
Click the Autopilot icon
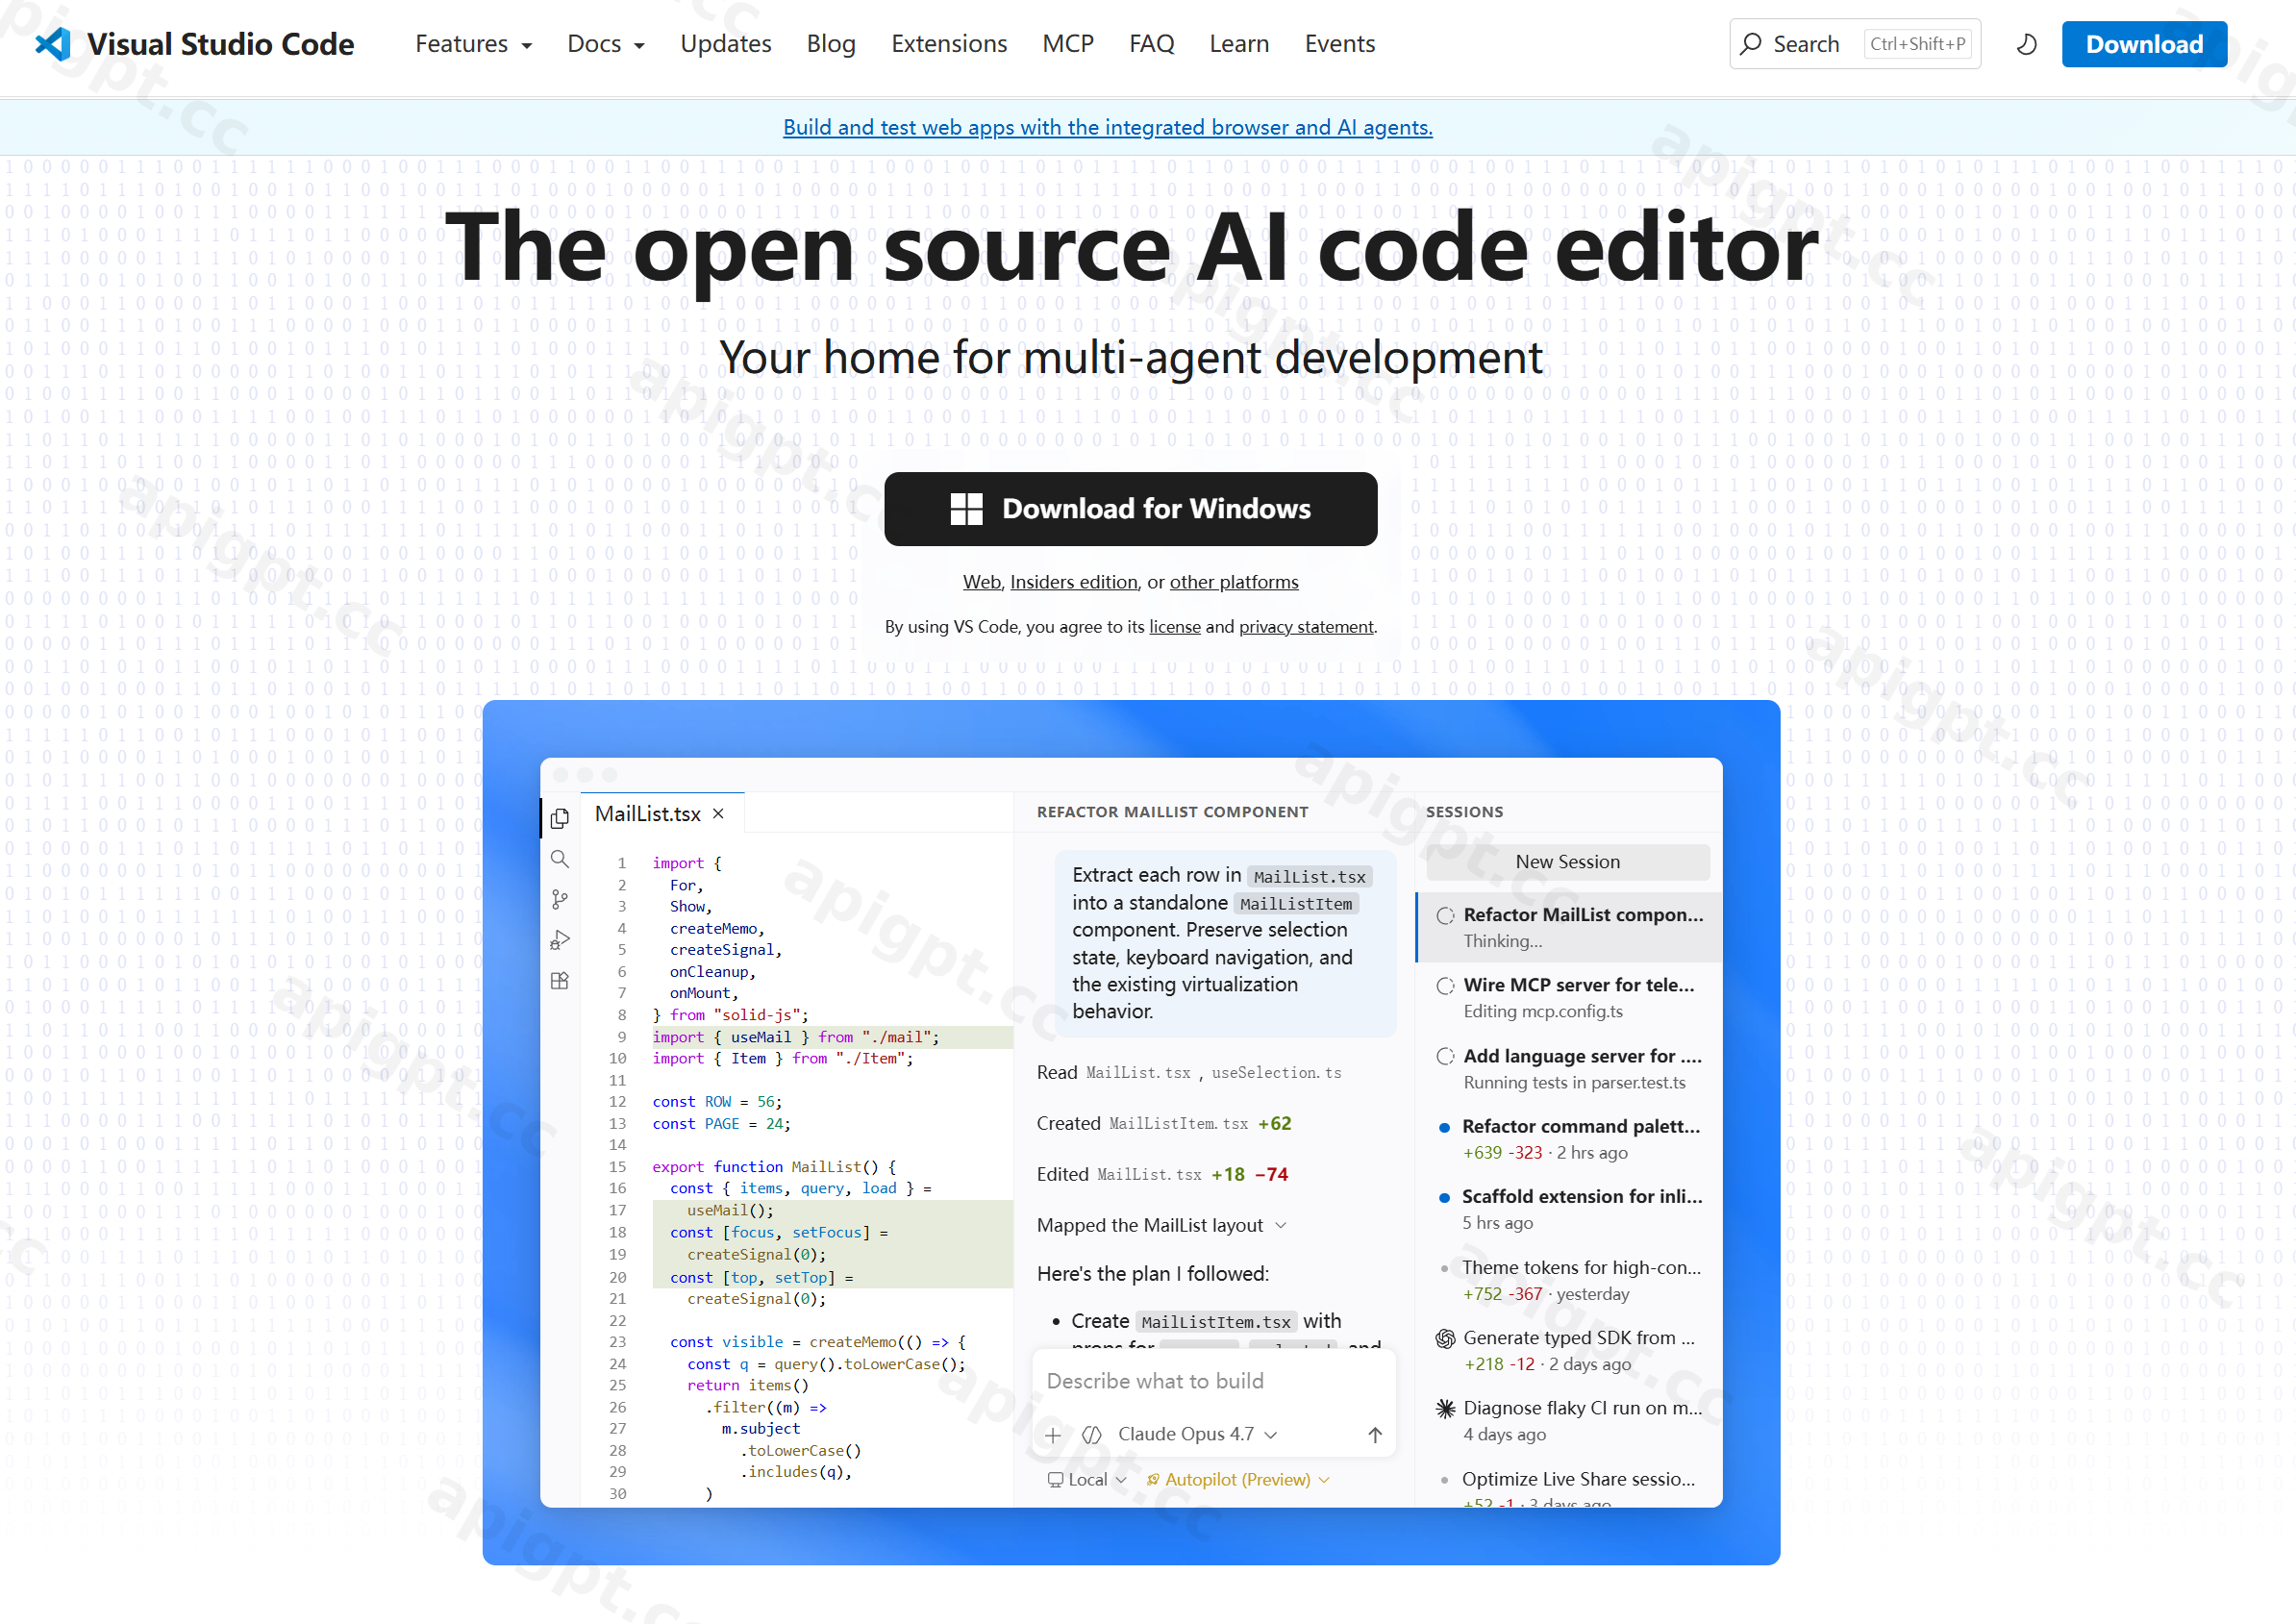click(1153, 1480)
